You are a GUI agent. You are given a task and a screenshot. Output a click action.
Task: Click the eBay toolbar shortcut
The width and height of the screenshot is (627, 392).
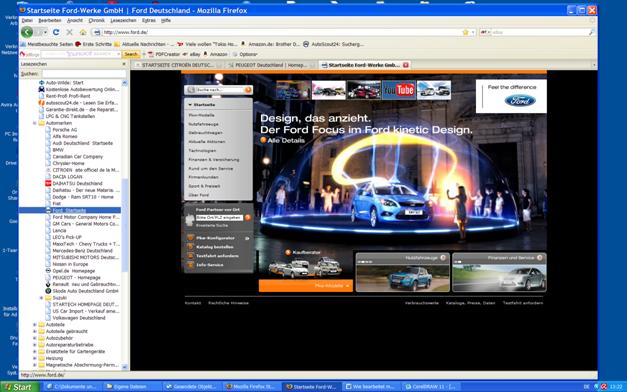pyautogui.click(x=192, y=54)
